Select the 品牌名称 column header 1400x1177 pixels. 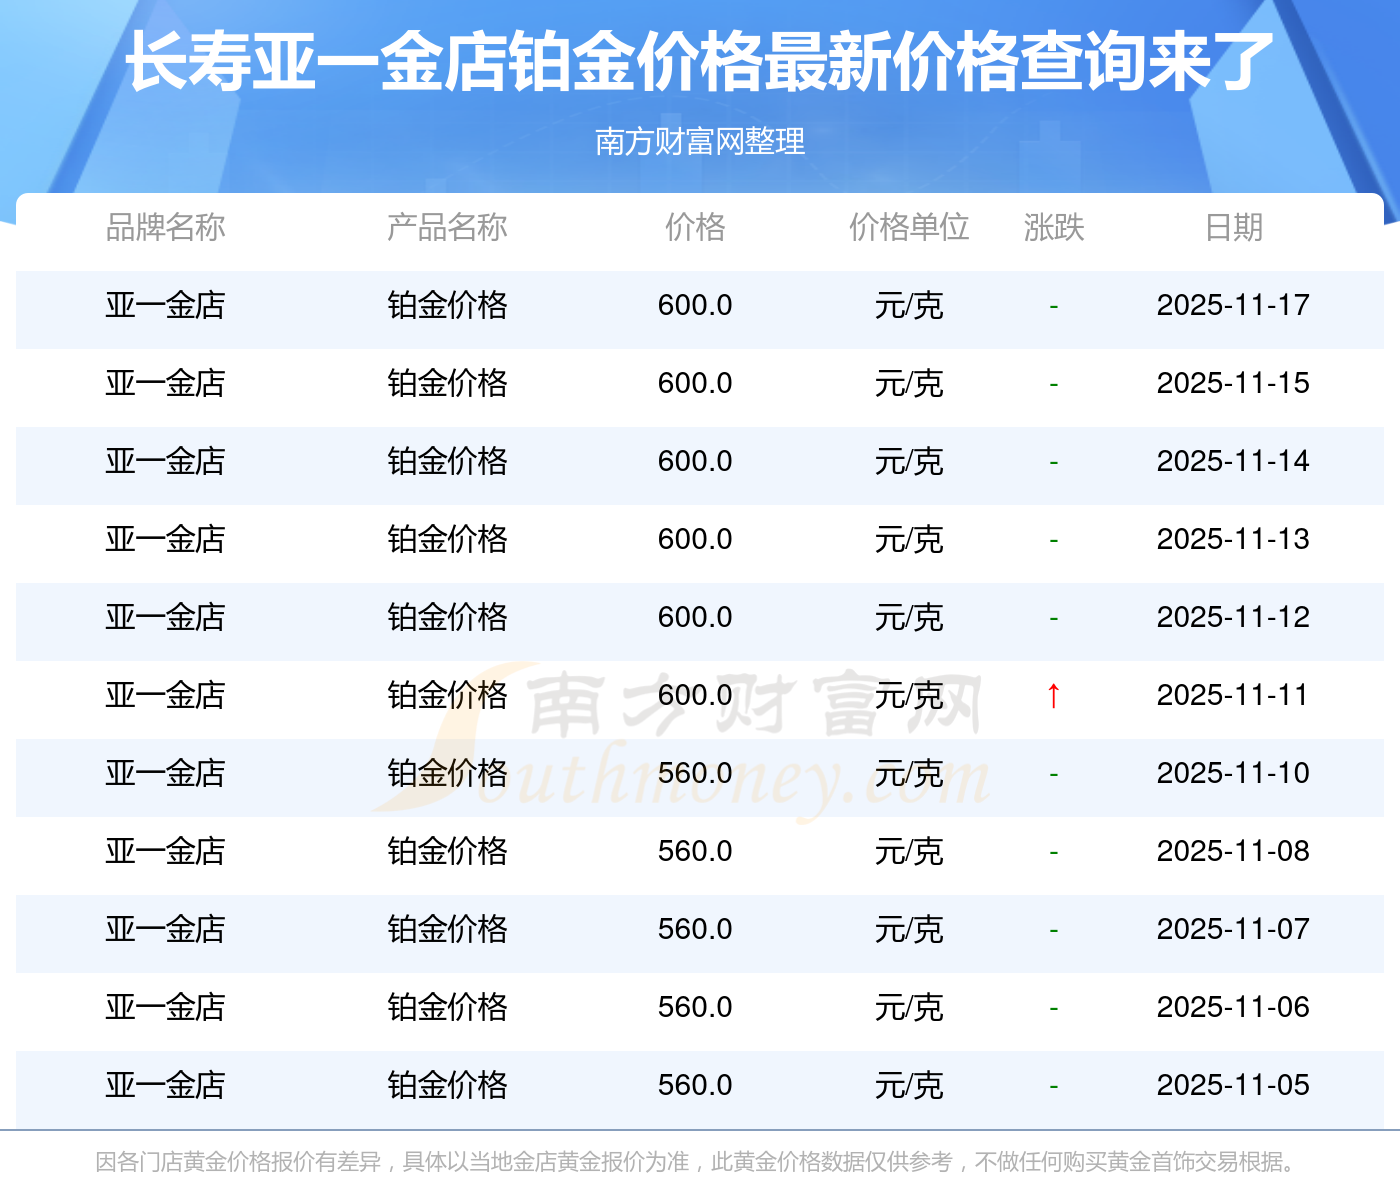coord(165,227)
